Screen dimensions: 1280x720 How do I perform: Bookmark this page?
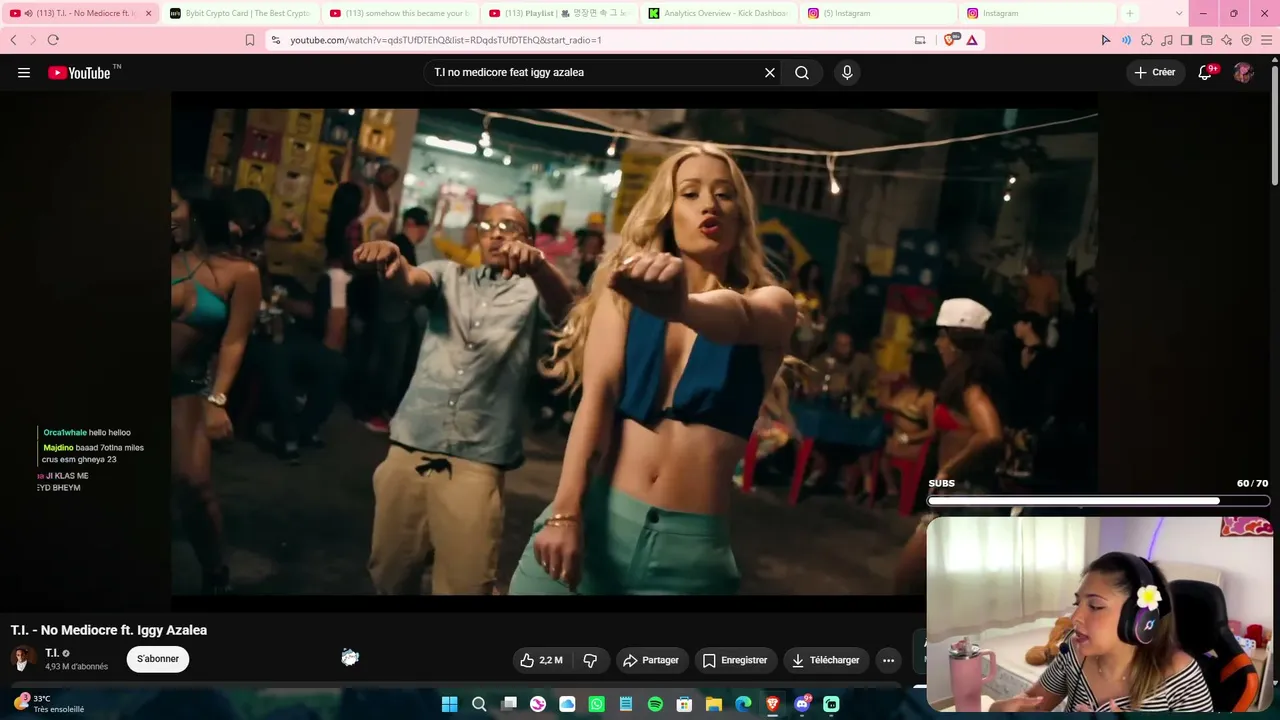pos(250,40)
